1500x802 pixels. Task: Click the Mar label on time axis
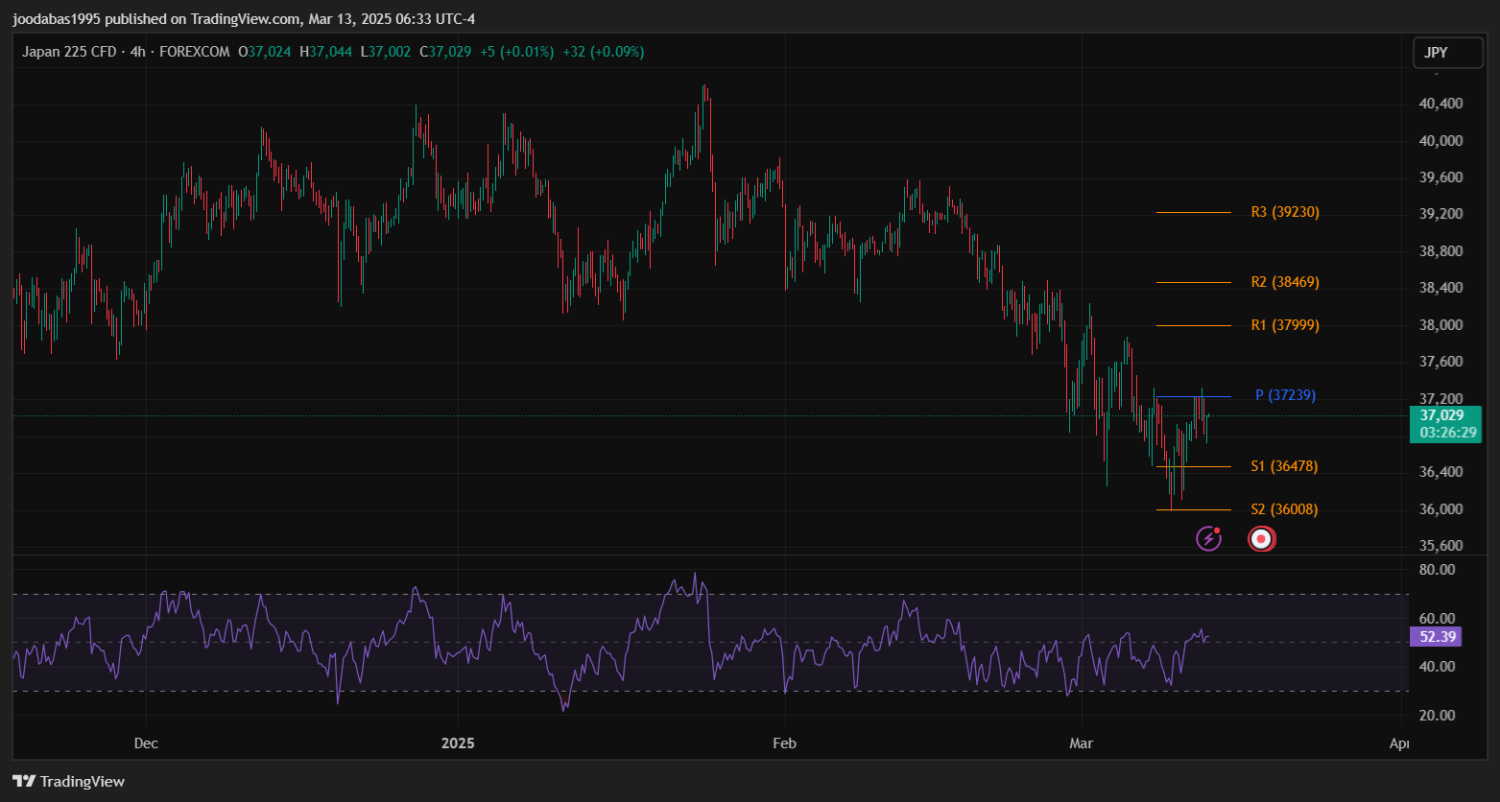[x=1081, y=744]
